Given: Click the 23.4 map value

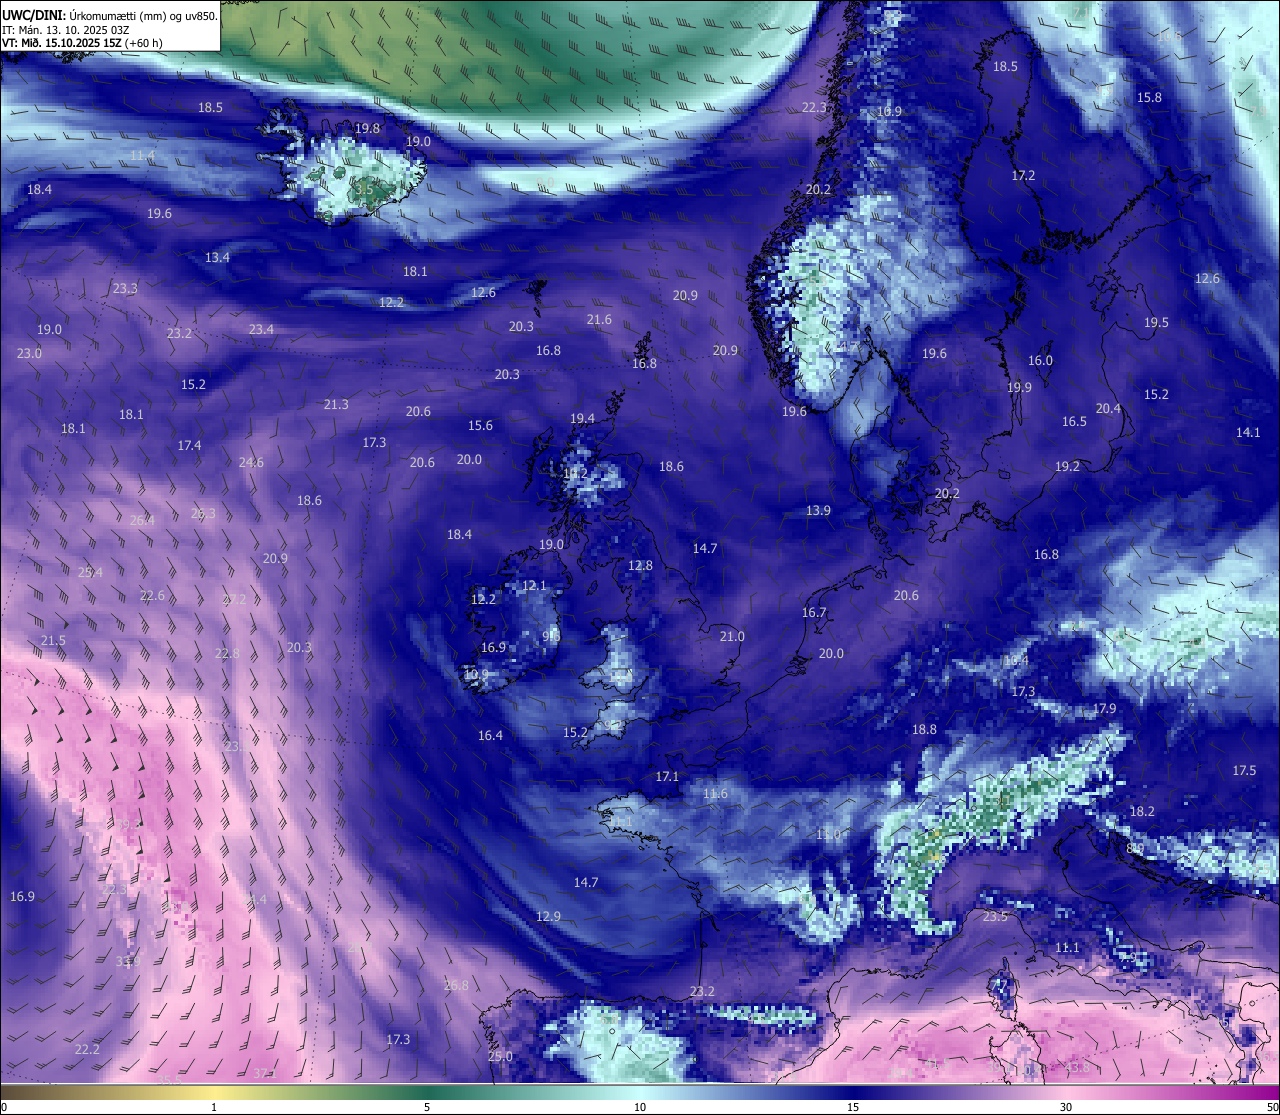Looking at the screenshot, I should 261,330.
